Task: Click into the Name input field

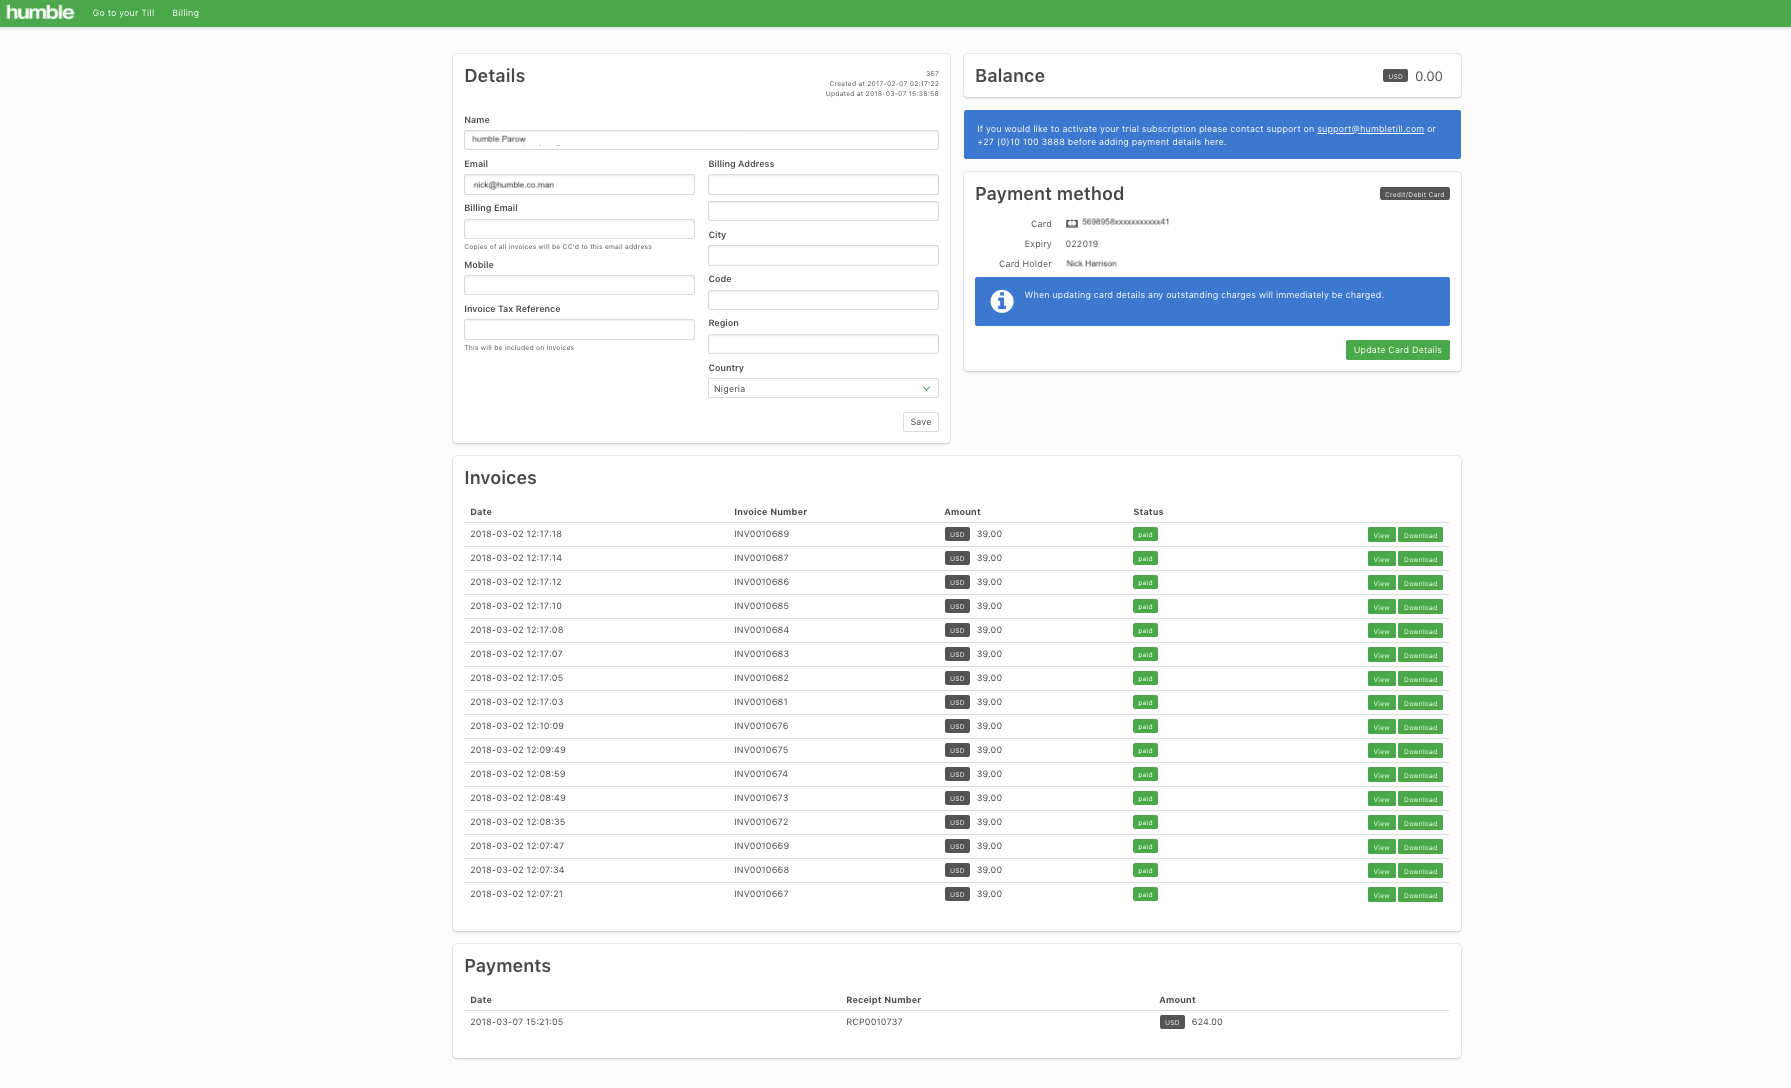Action: (x=700, y=140)
